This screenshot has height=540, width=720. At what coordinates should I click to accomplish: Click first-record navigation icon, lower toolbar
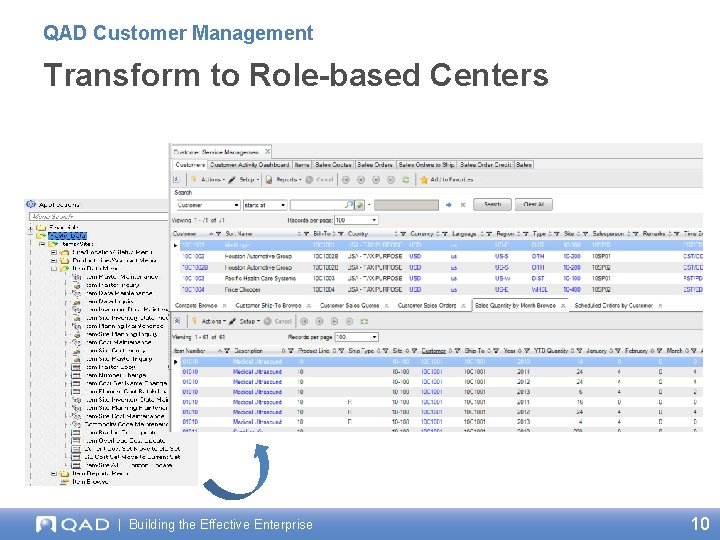coord(304,321)
